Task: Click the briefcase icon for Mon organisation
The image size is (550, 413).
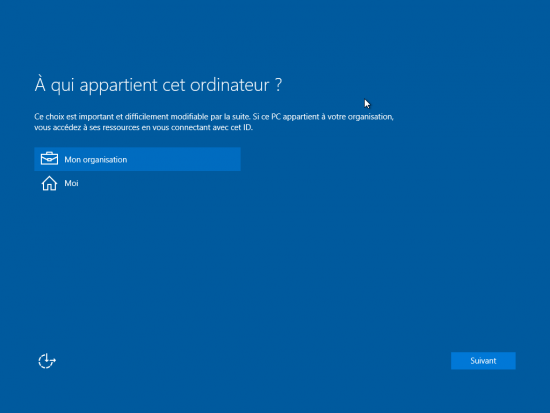Action: click(49, 159)
